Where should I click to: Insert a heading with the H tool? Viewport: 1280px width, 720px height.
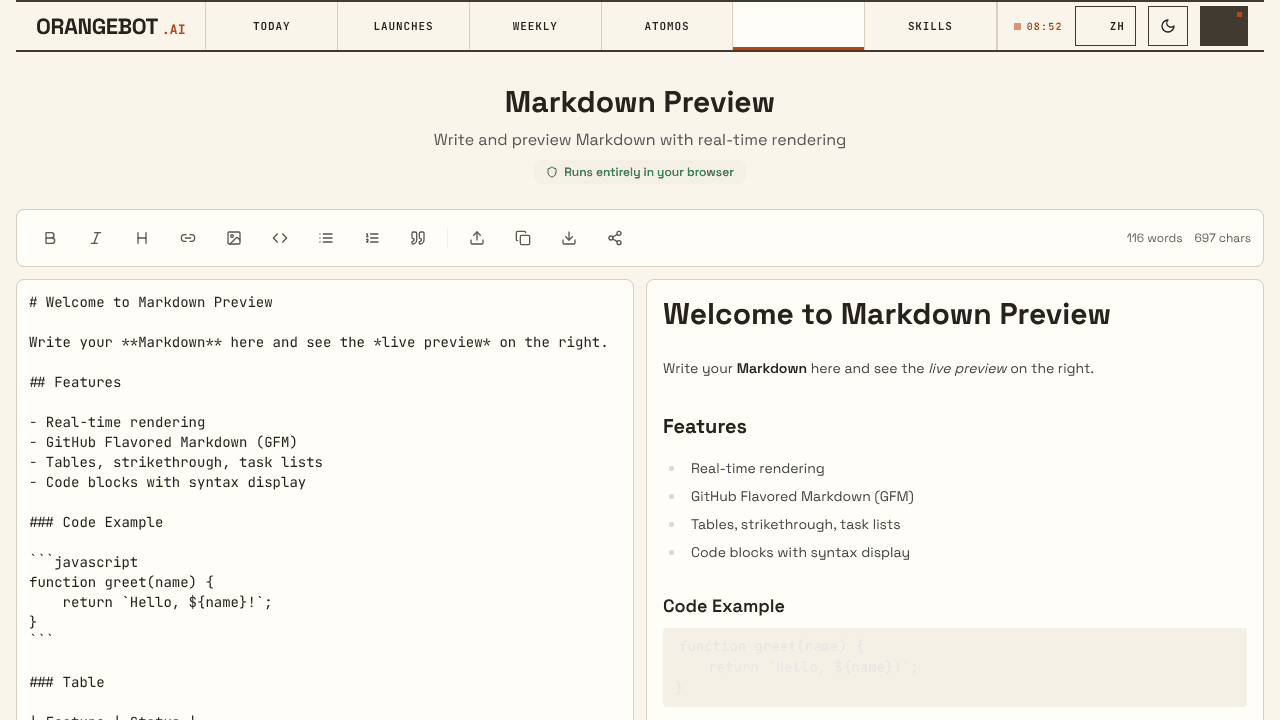[x=142, y=238]
